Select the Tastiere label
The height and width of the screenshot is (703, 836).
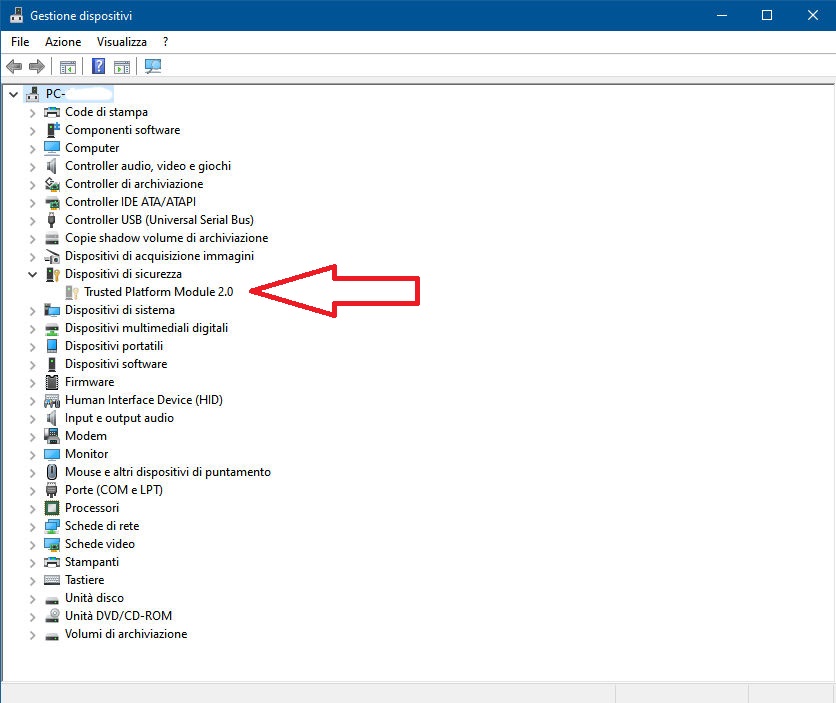(85, 580)
